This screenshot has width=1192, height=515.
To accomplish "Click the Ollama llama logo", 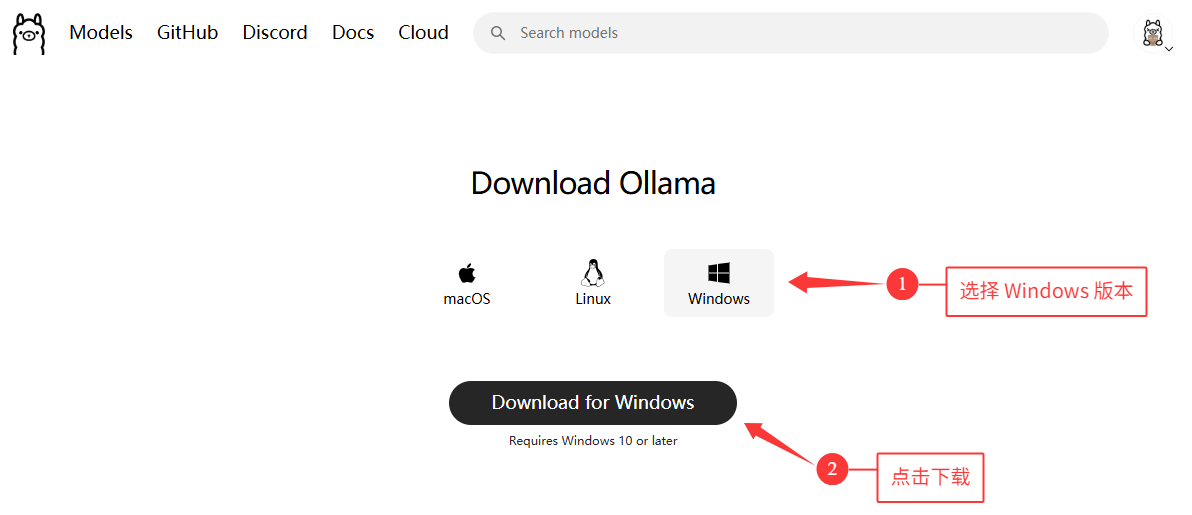I will (29, 33).
